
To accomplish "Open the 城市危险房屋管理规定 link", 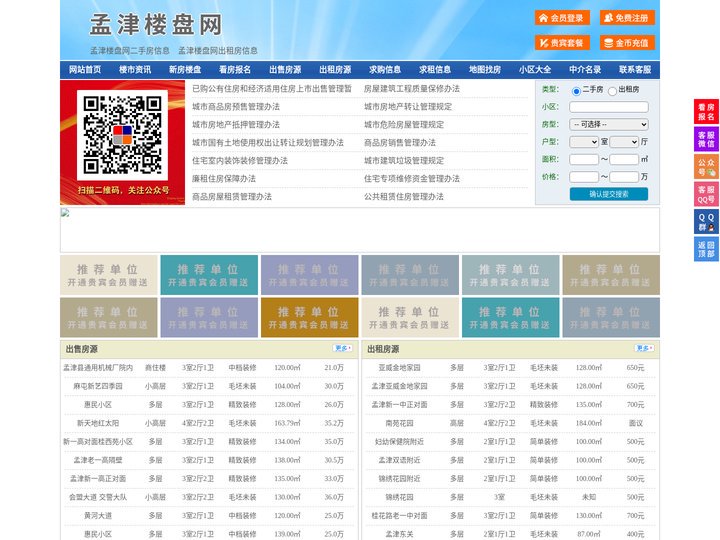I will tap(404, 124).
